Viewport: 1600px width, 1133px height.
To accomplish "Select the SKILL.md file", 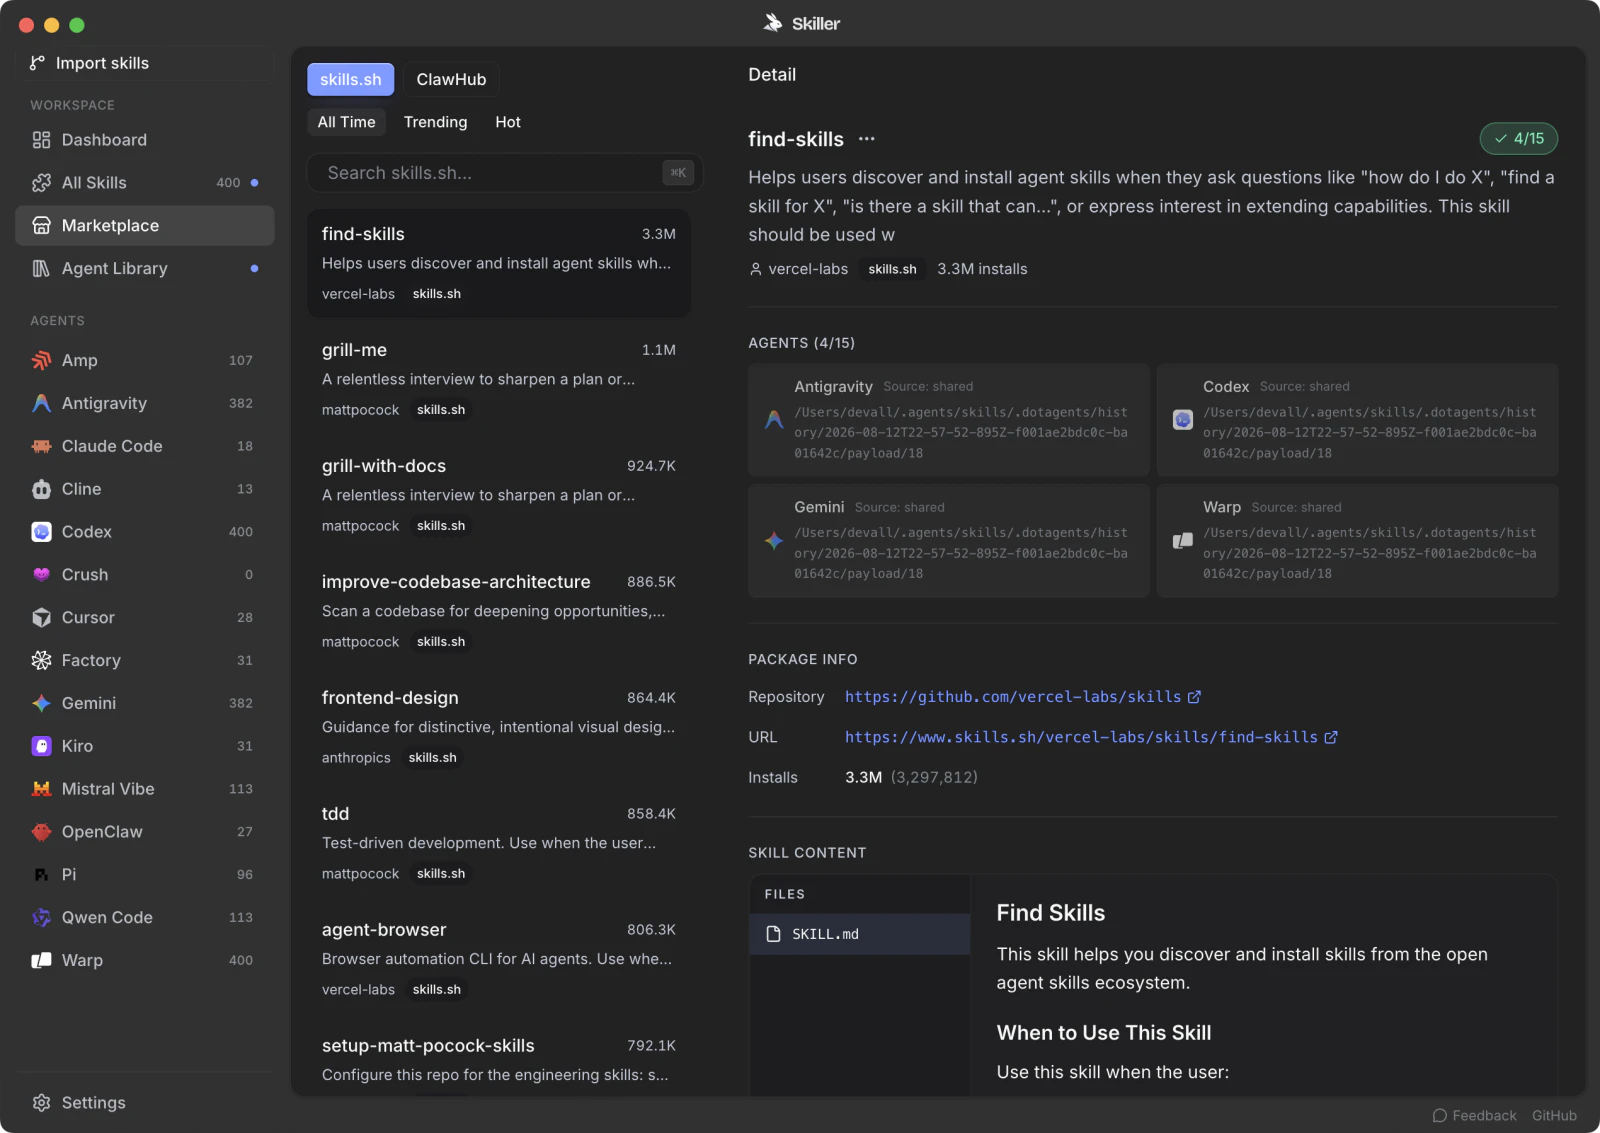I will coord(860,934).
